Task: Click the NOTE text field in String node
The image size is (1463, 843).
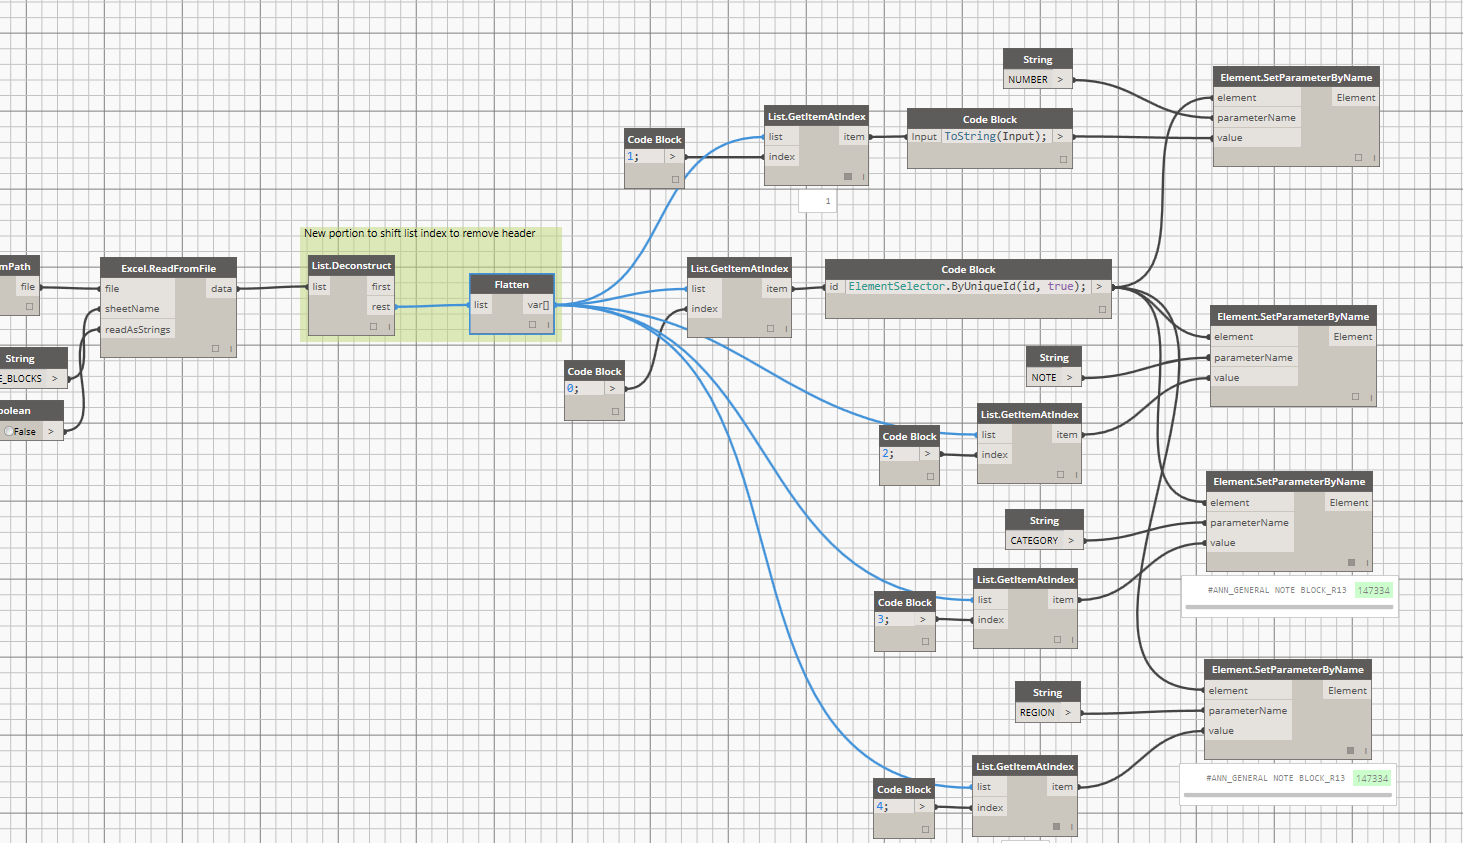Action: coord(1044,378)
